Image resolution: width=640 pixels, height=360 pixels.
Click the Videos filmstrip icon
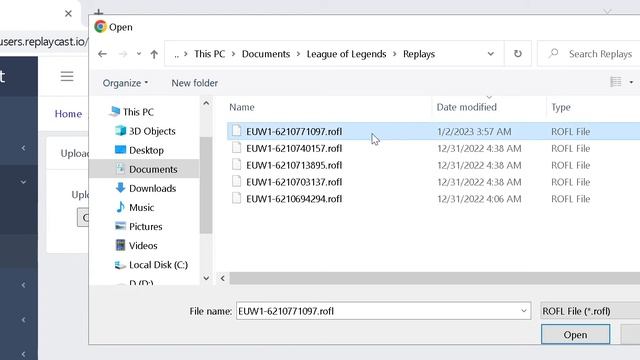pyautogui.click(x=120, y=245)
